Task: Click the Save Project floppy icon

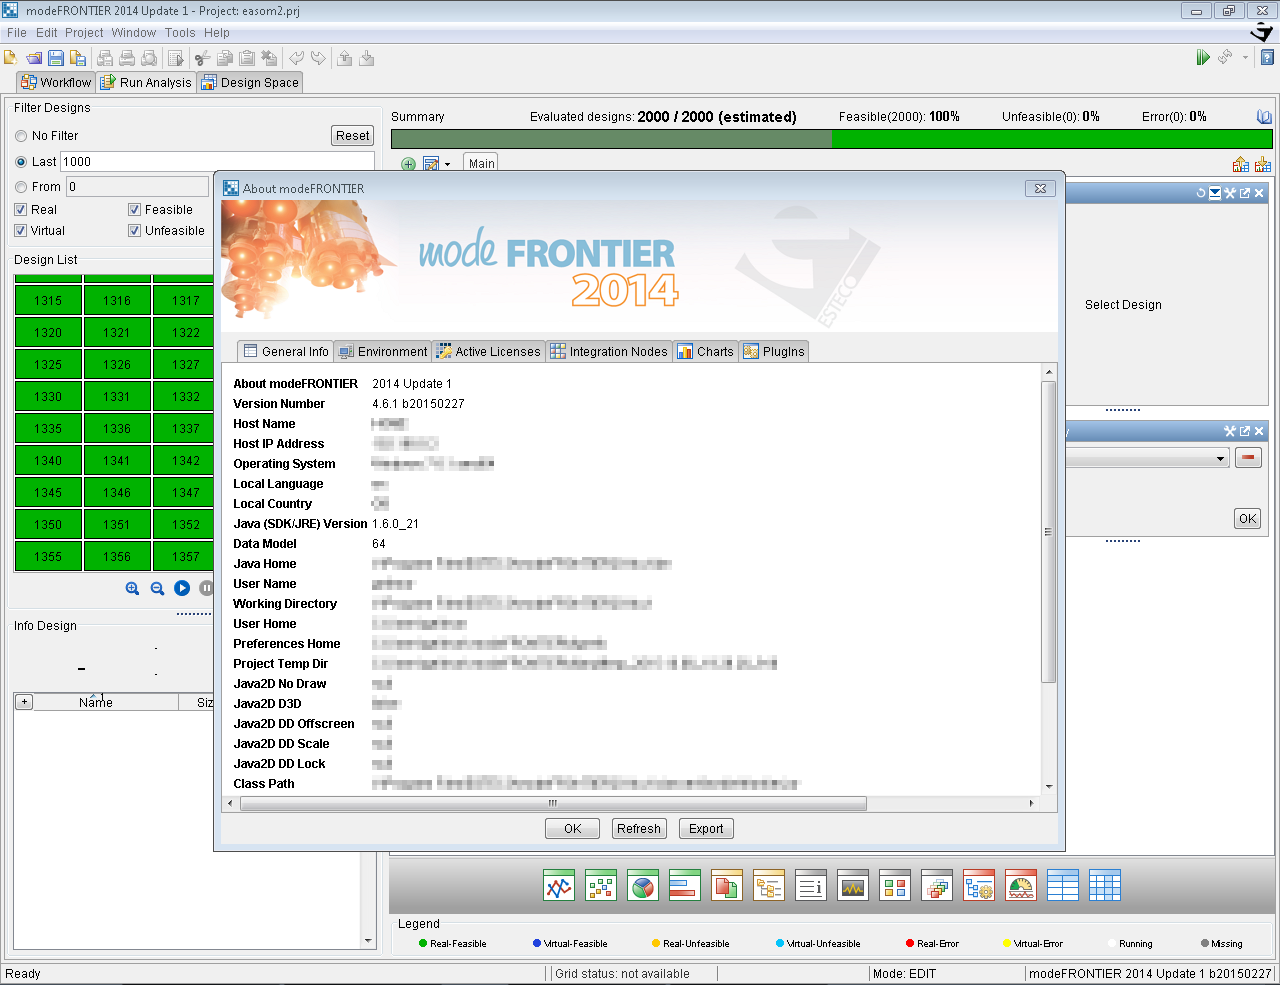Action: pyautogui.click(x=56, y=58)
